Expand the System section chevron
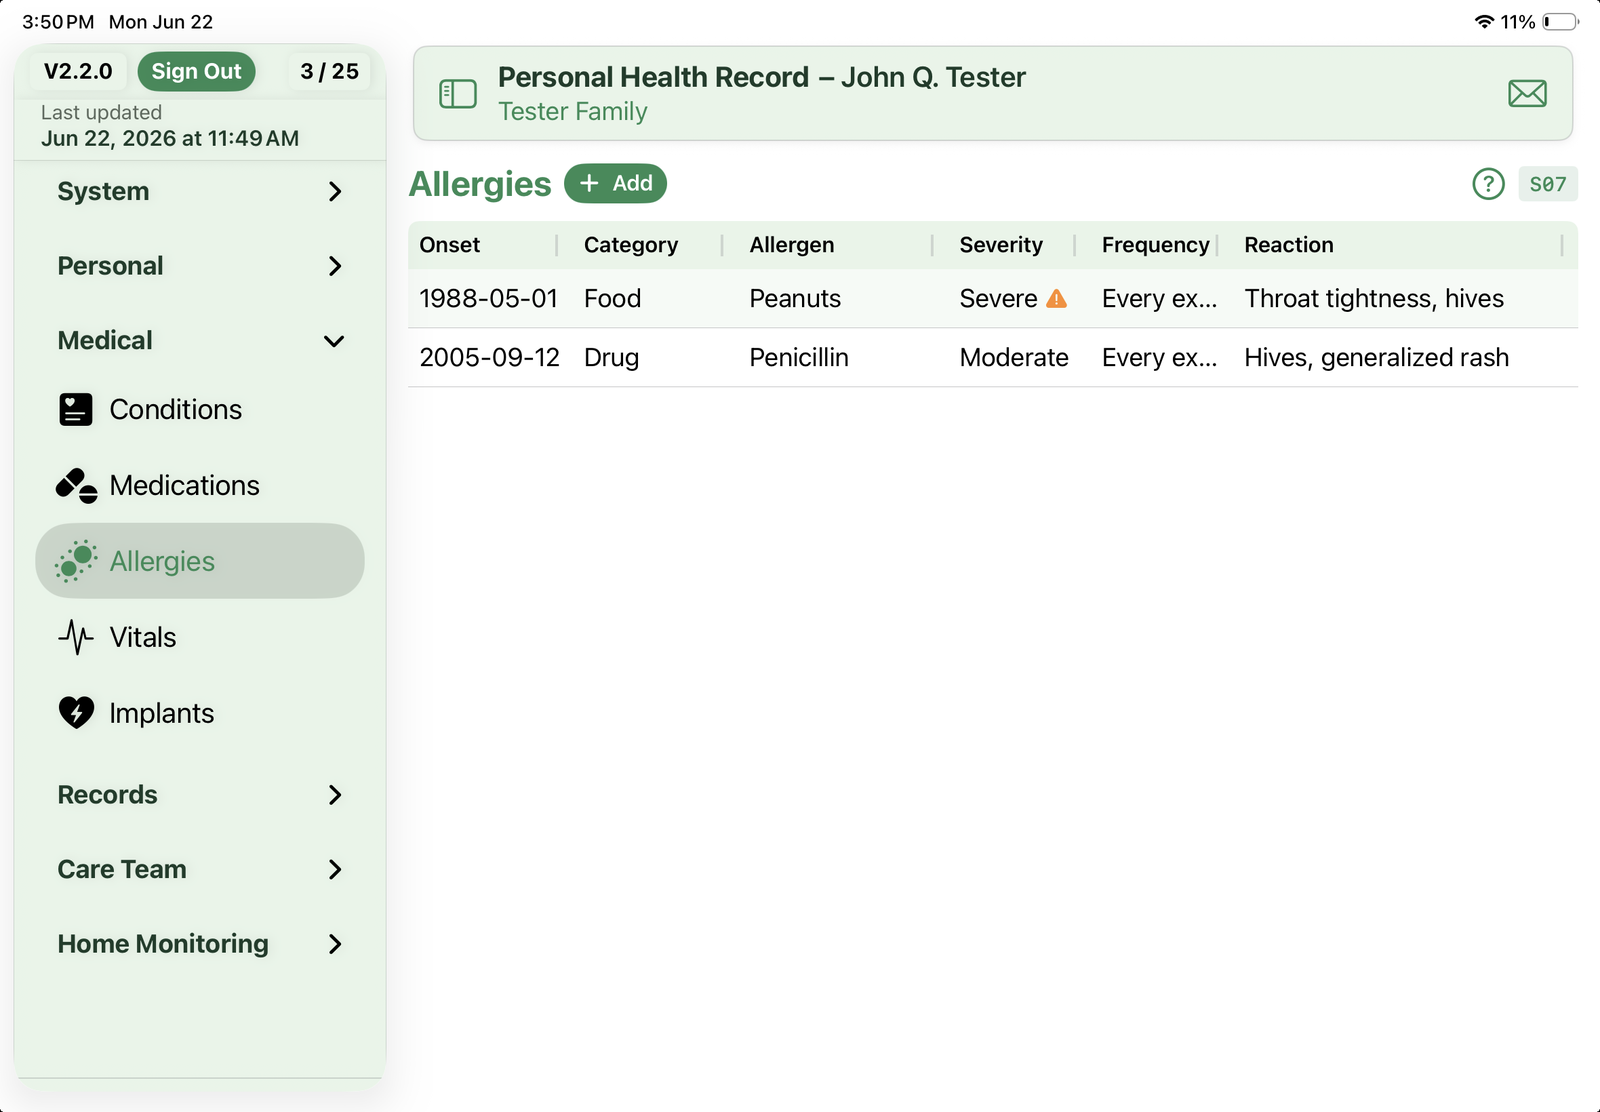 click(x=335, y=192)
